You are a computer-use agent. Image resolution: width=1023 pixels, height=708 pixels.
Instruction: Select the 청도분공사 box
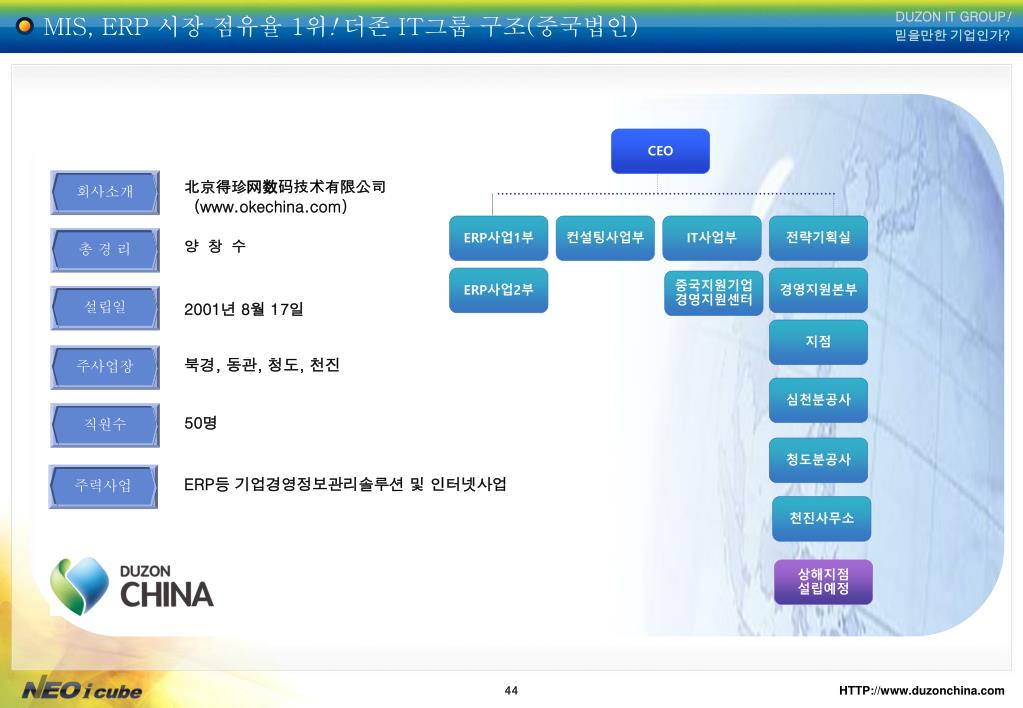tap(818, 460)
